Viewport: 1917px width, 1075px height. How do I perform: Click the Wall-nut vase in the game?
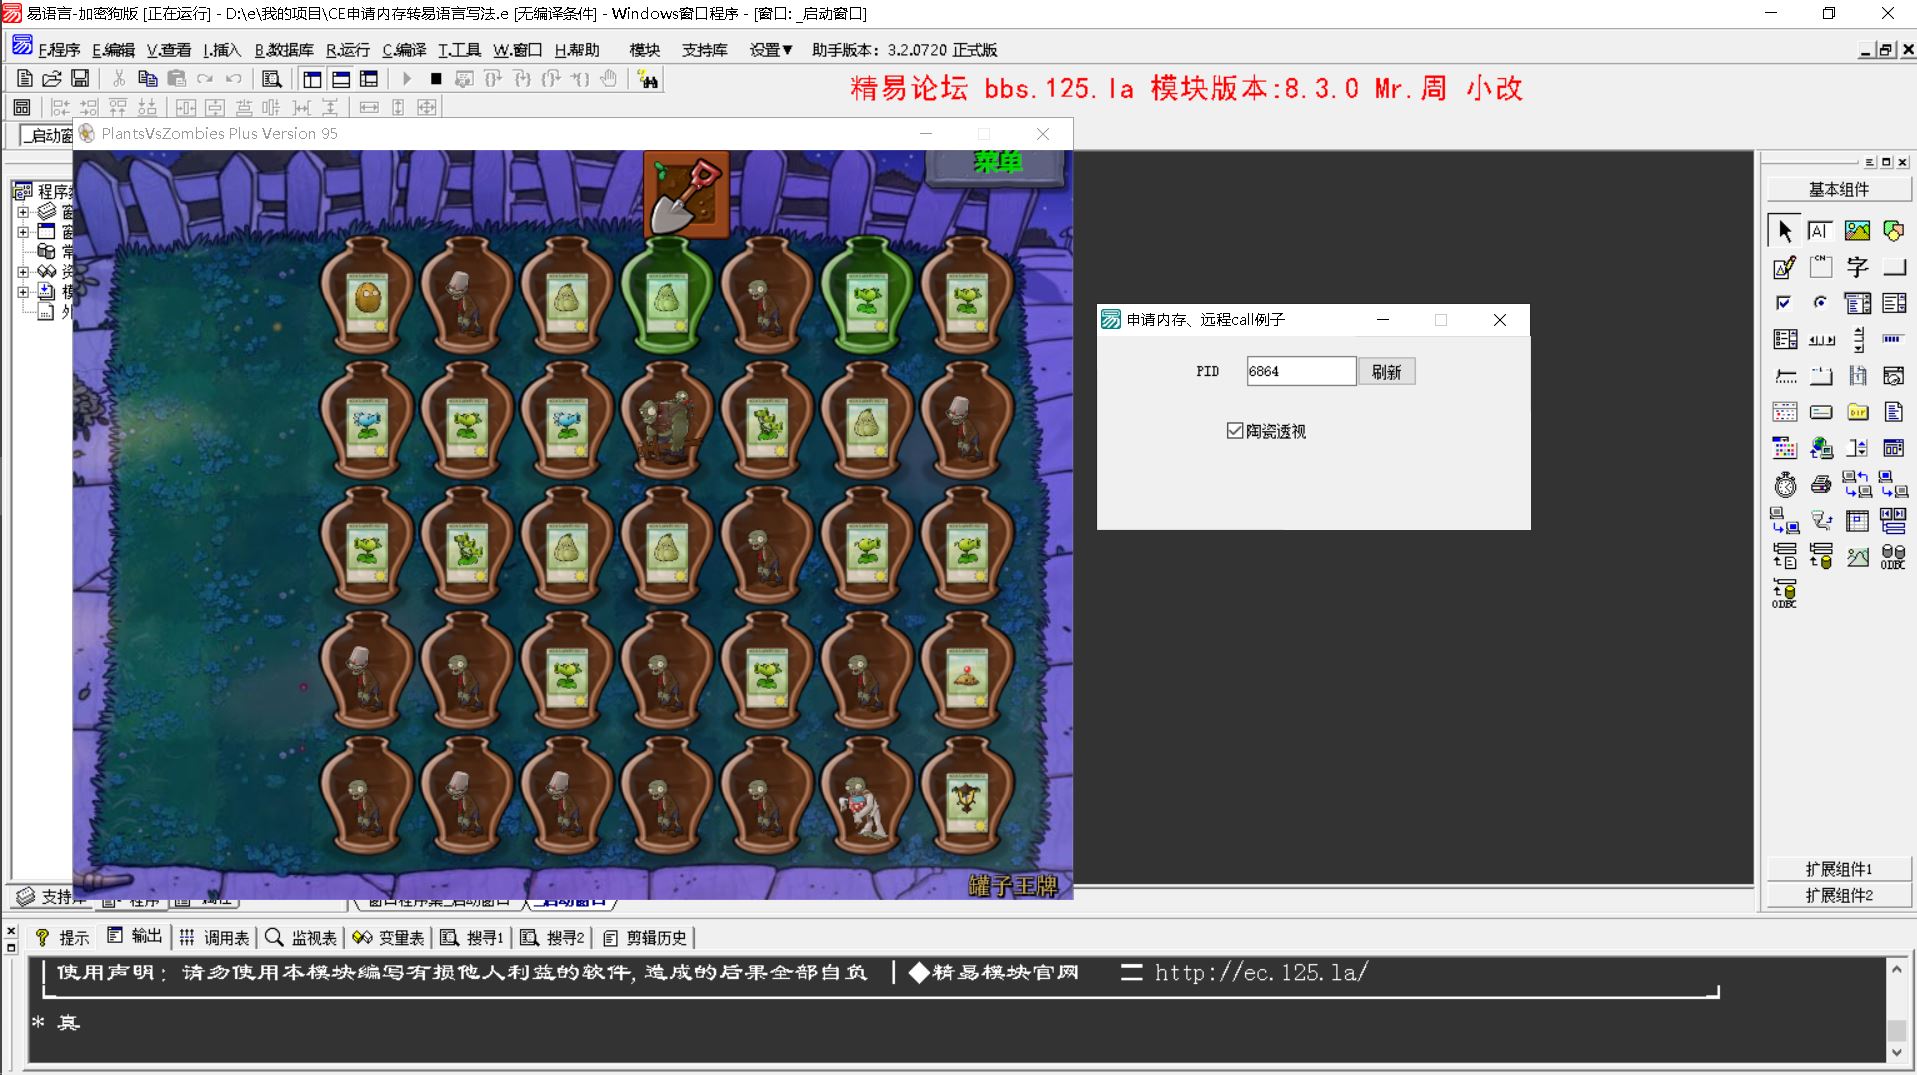(367, 296)
